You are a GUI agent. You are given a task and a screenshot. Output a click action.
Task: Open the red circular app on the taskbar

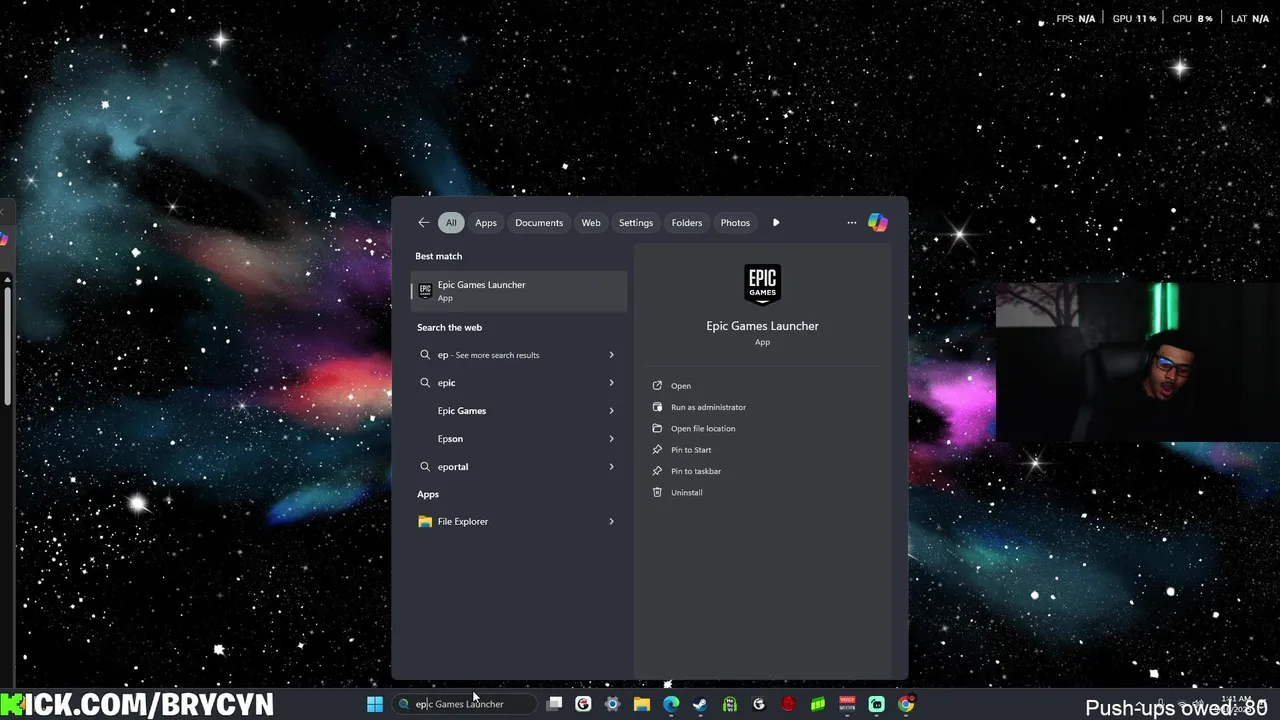point(788,704)
